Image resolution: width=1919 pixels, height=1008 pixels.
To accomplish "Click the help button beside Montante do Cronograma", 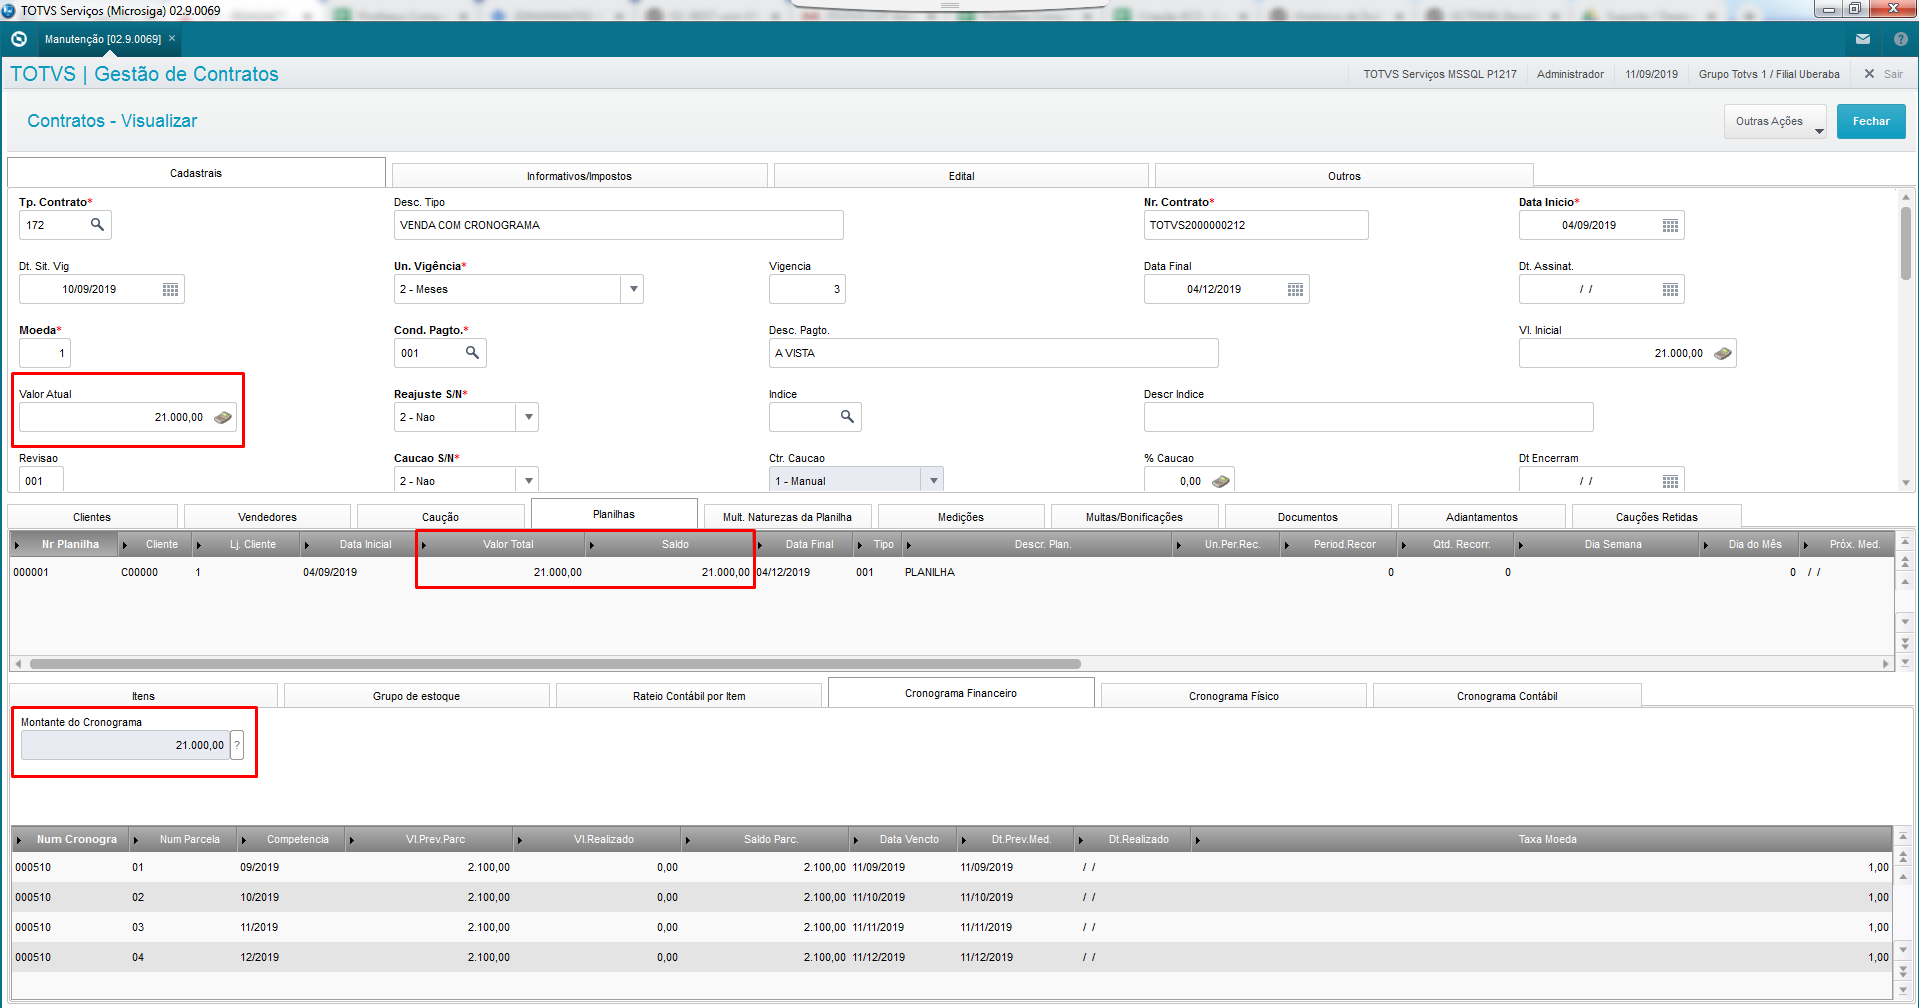I will [237, 745].
